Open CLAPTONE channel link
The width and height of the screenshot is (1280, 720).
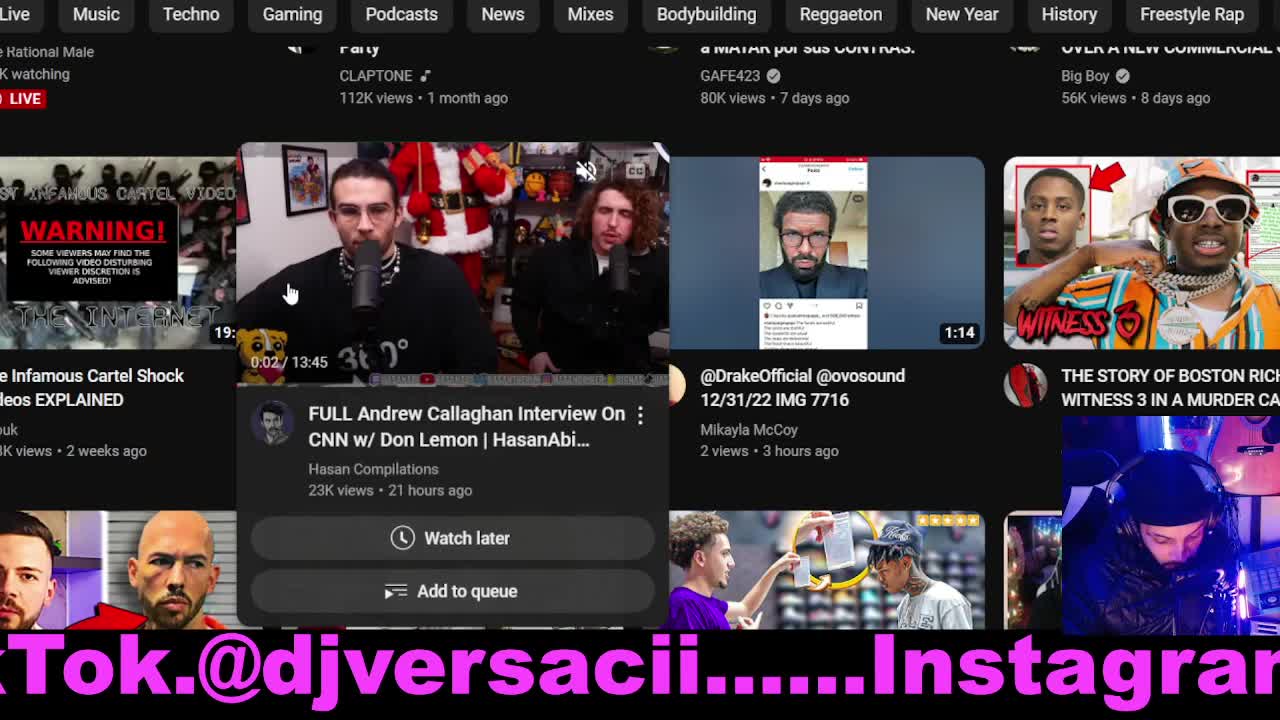[x=376, y=76]
